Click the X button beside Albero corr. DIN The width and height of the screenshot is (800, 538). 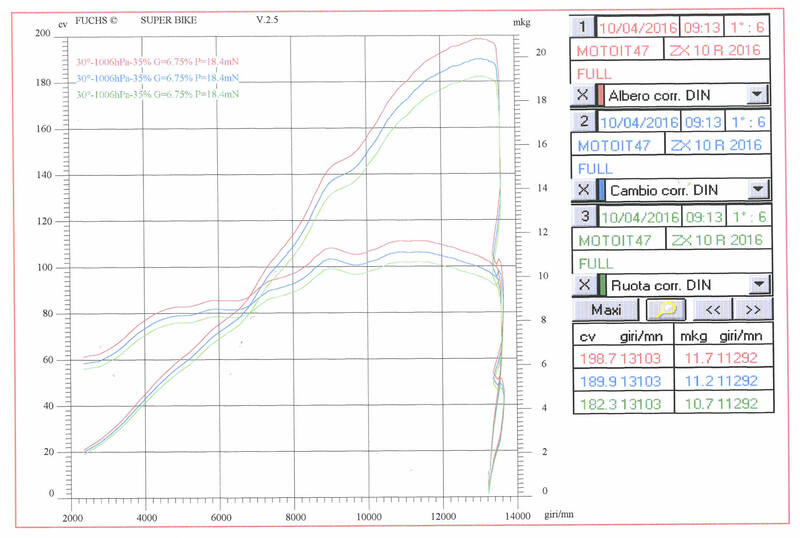(582, 94)
